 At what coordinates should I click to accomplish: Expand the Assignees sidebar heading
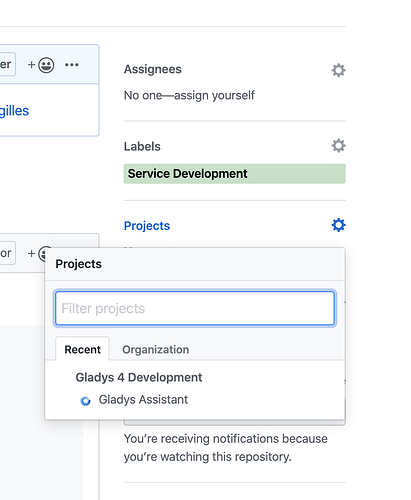pos(153,69)
